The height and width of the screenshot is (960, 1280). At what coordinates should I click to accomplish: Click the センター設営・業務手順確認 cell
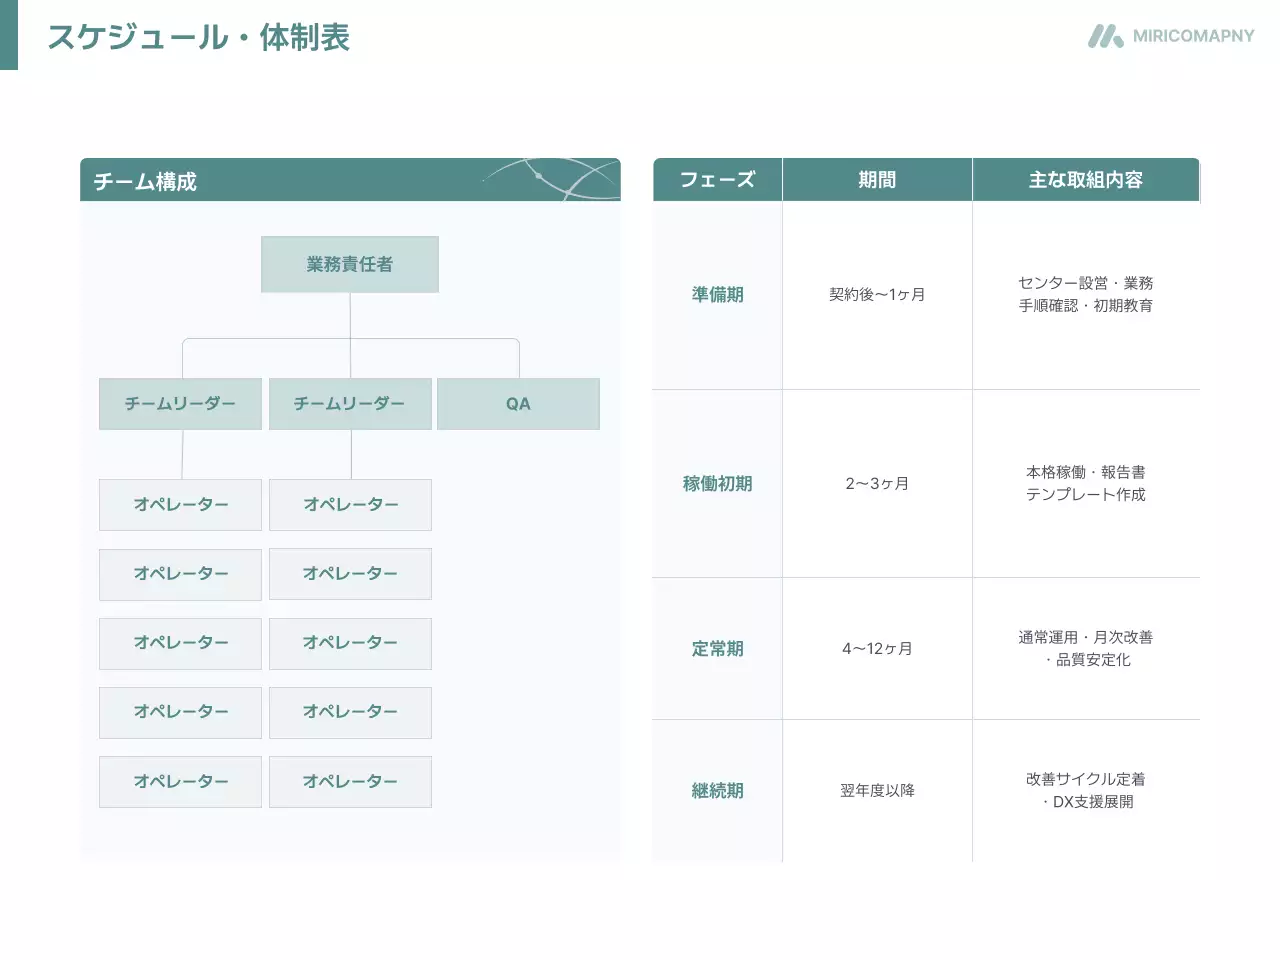(x=1087, y=294)
